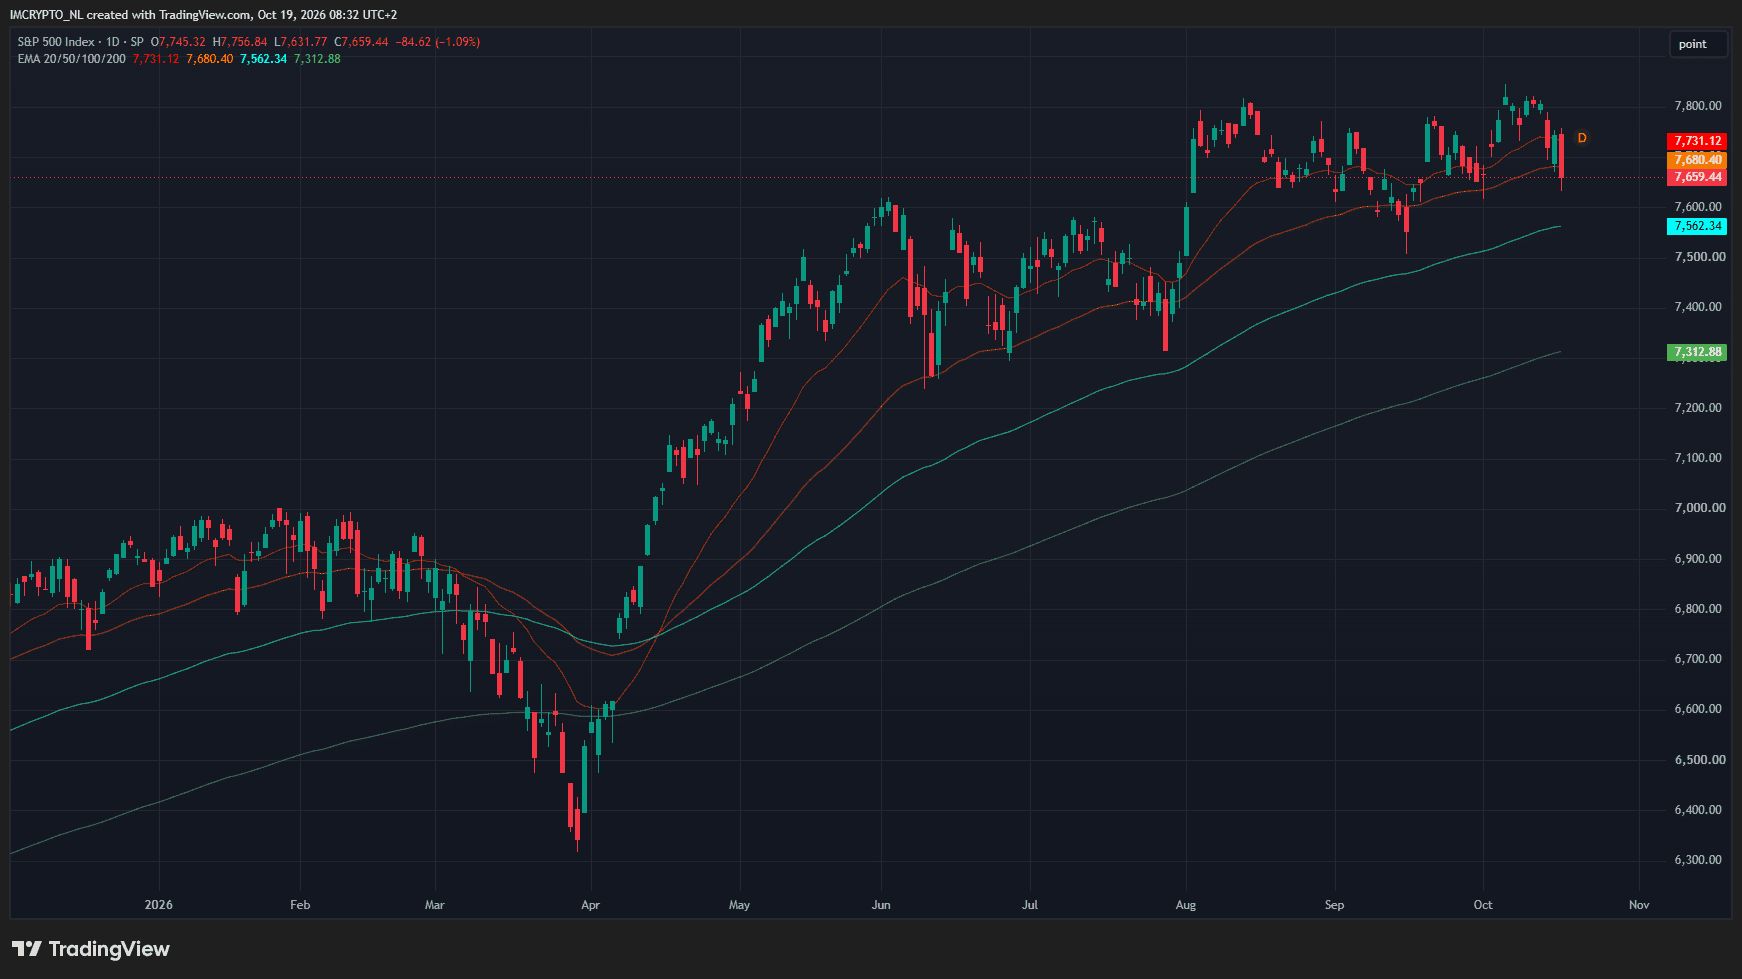Click the red 7,731.12 EMA value in the legend

tap(156, 59)
